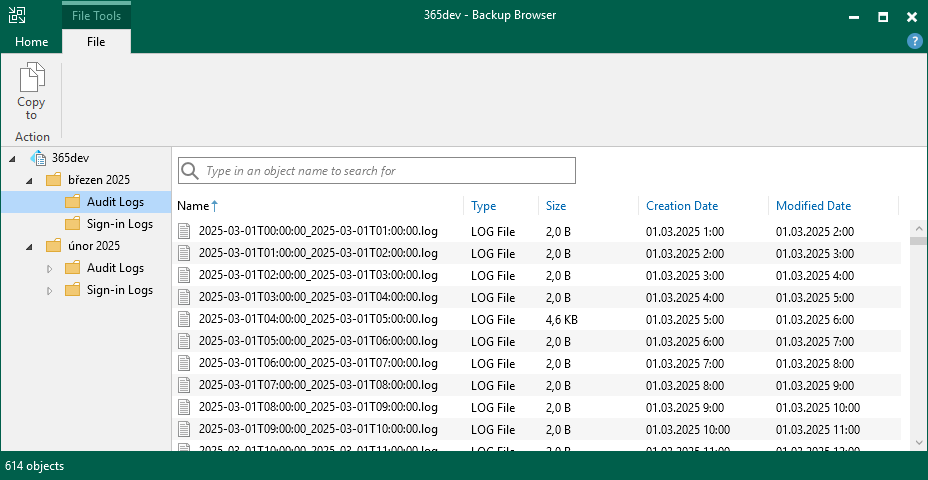The height and width of the screenshot is (480, 928).
Task: Collapse the 365dev root node
Action: 12,159
